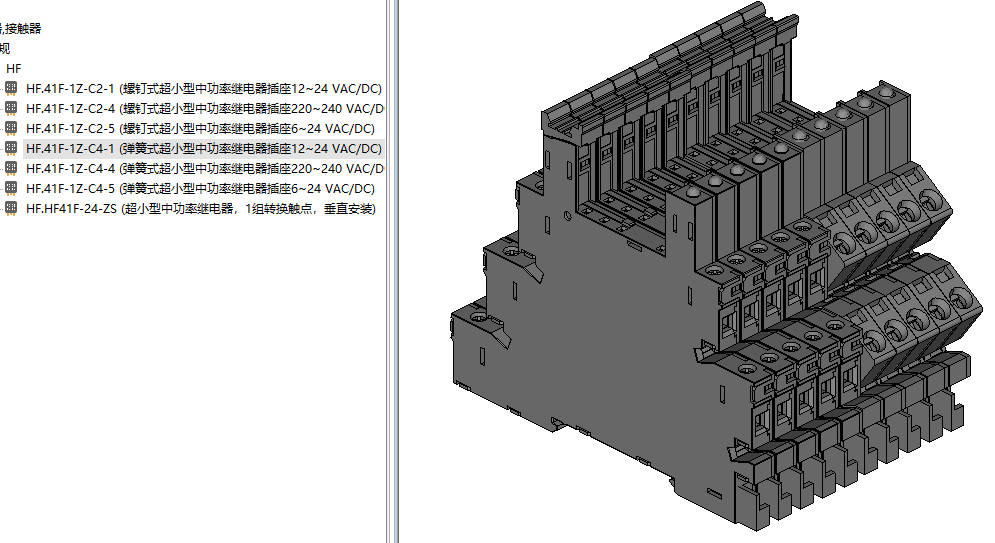Select highlighted HF.41F-1Z-C4-1 spring-type socket row
The height and width of the screenshot is (543, 995).
(x=204, y=148)
